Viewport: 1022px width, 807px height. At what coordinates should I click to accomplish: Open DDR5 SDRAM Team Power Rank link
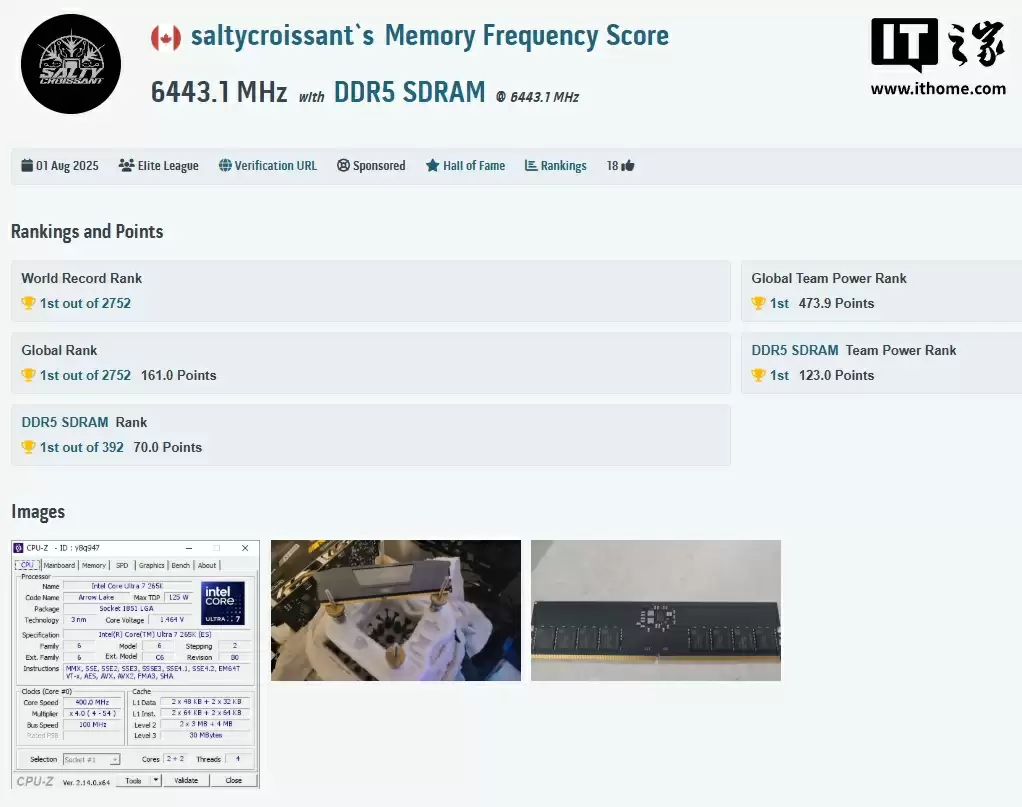tap(795, 350)
